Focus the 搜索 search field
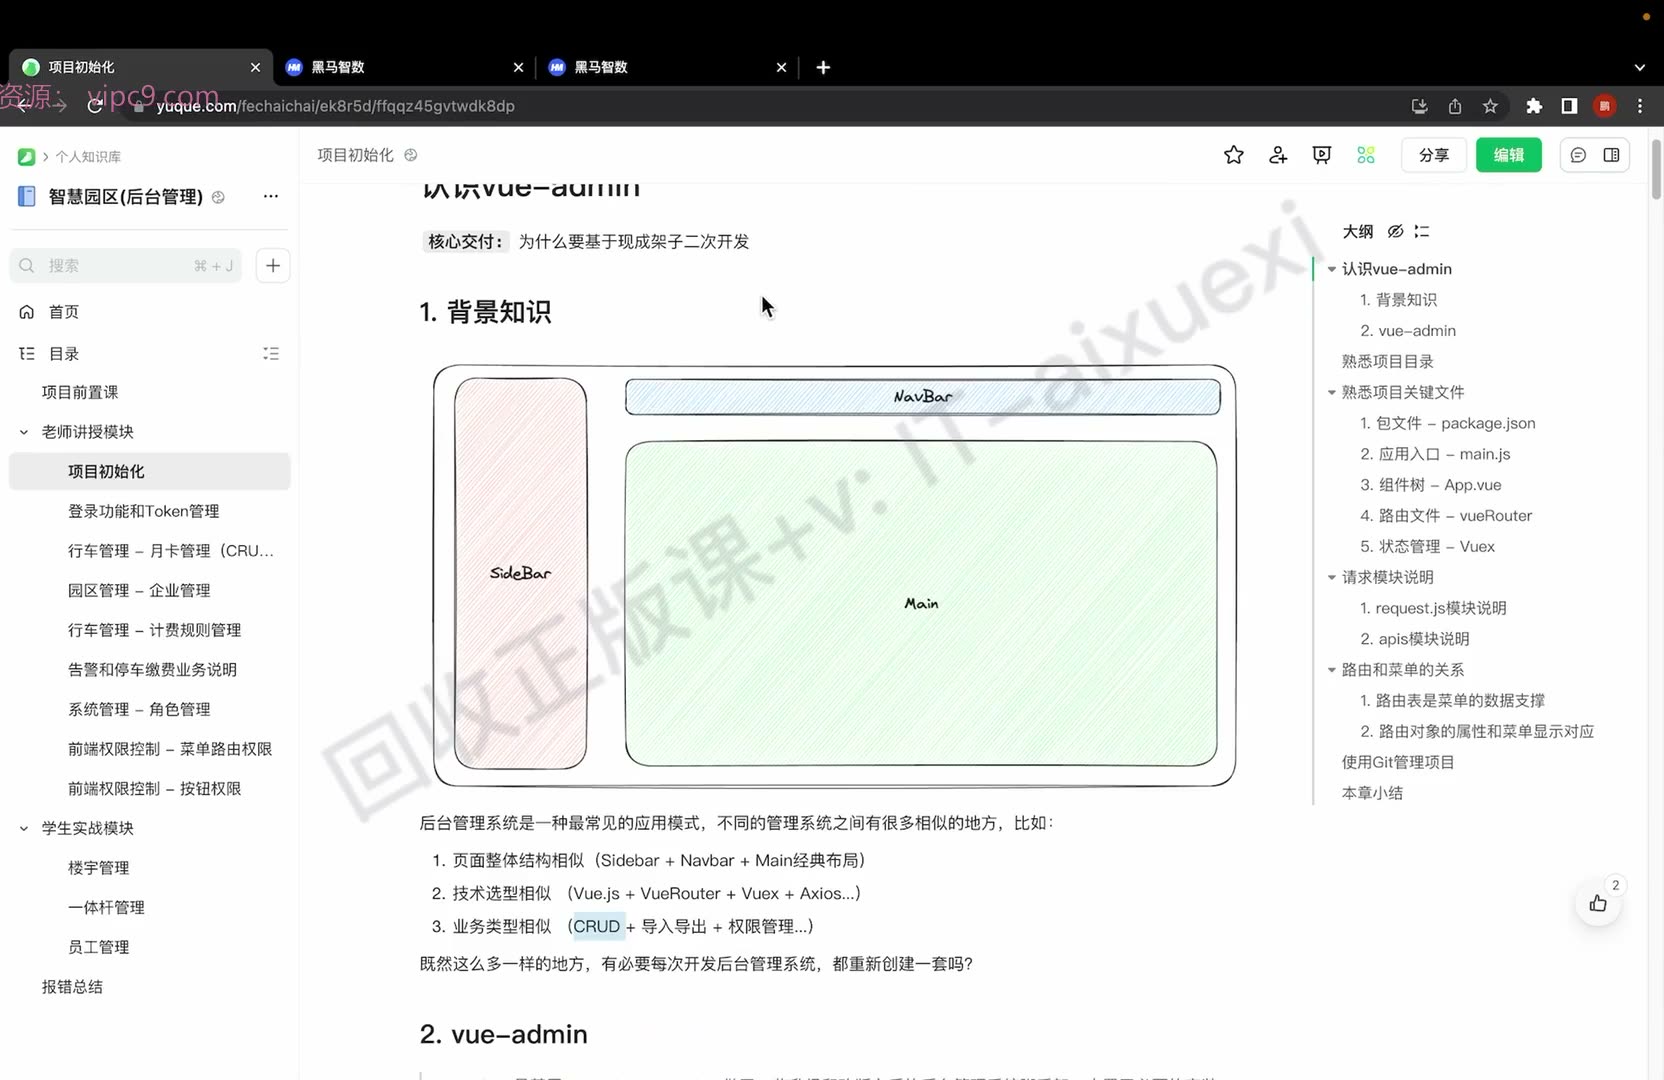Screen dimensions: 1664x1080 pos(126,265)
